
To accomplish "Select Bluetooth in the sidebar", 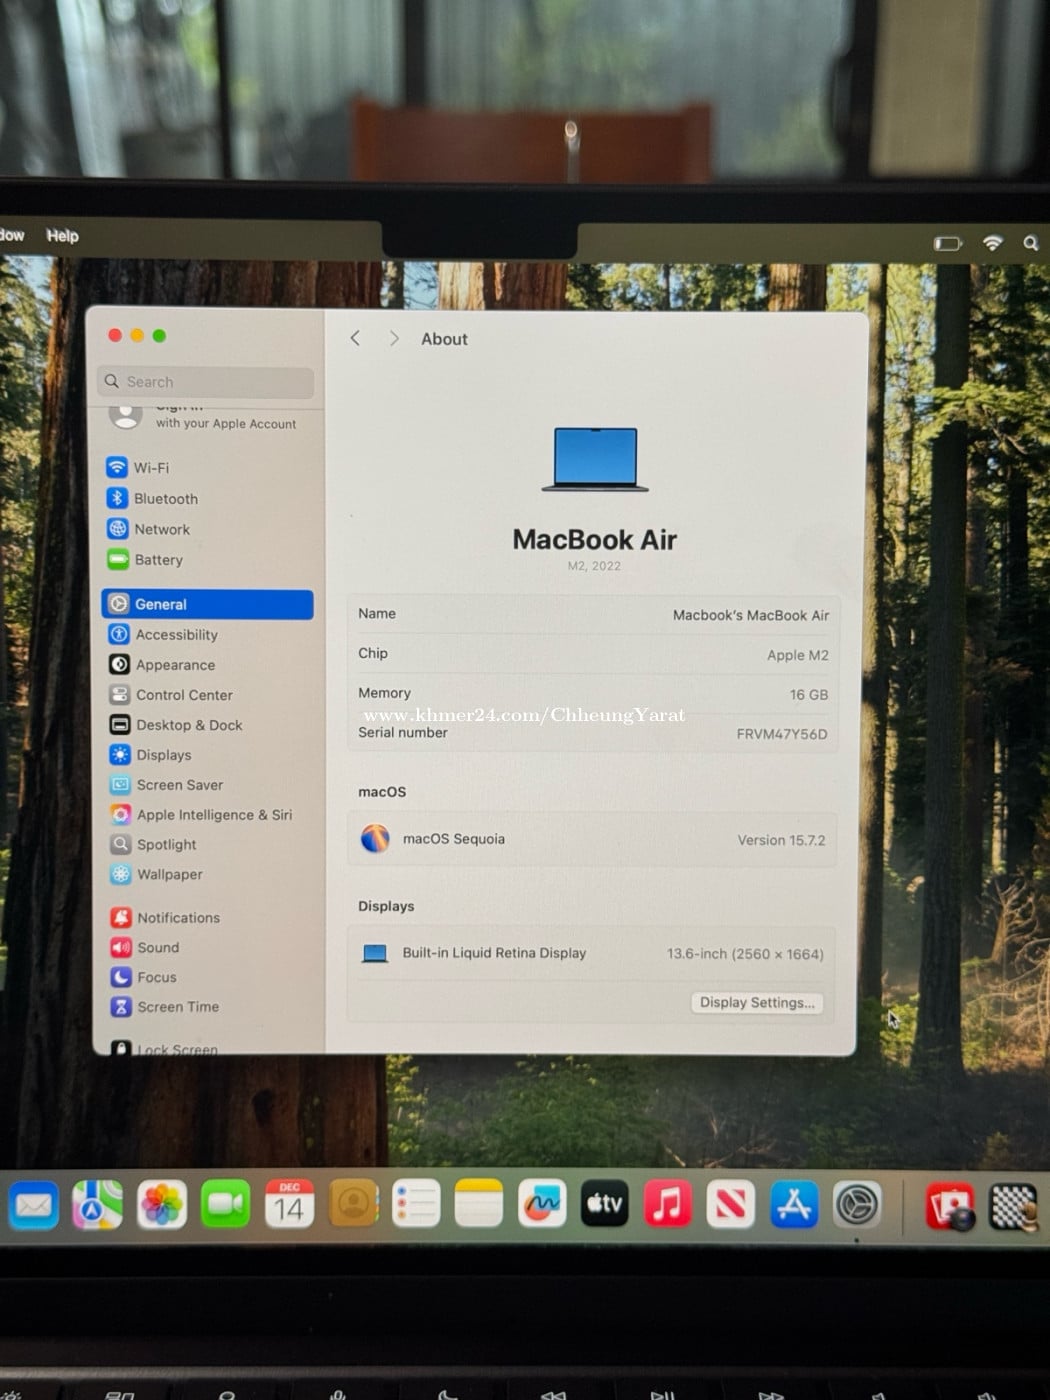I will (x=165, y=499).
